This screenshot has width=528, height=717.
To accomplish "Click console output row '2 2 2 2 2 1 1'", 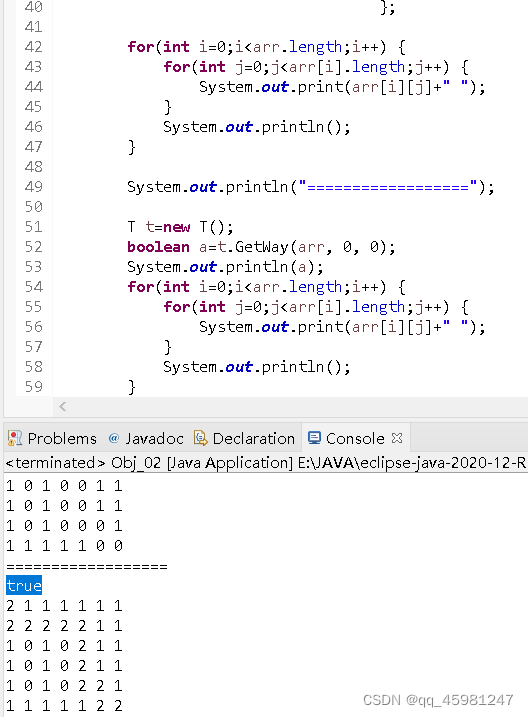I will coord(64,626).
